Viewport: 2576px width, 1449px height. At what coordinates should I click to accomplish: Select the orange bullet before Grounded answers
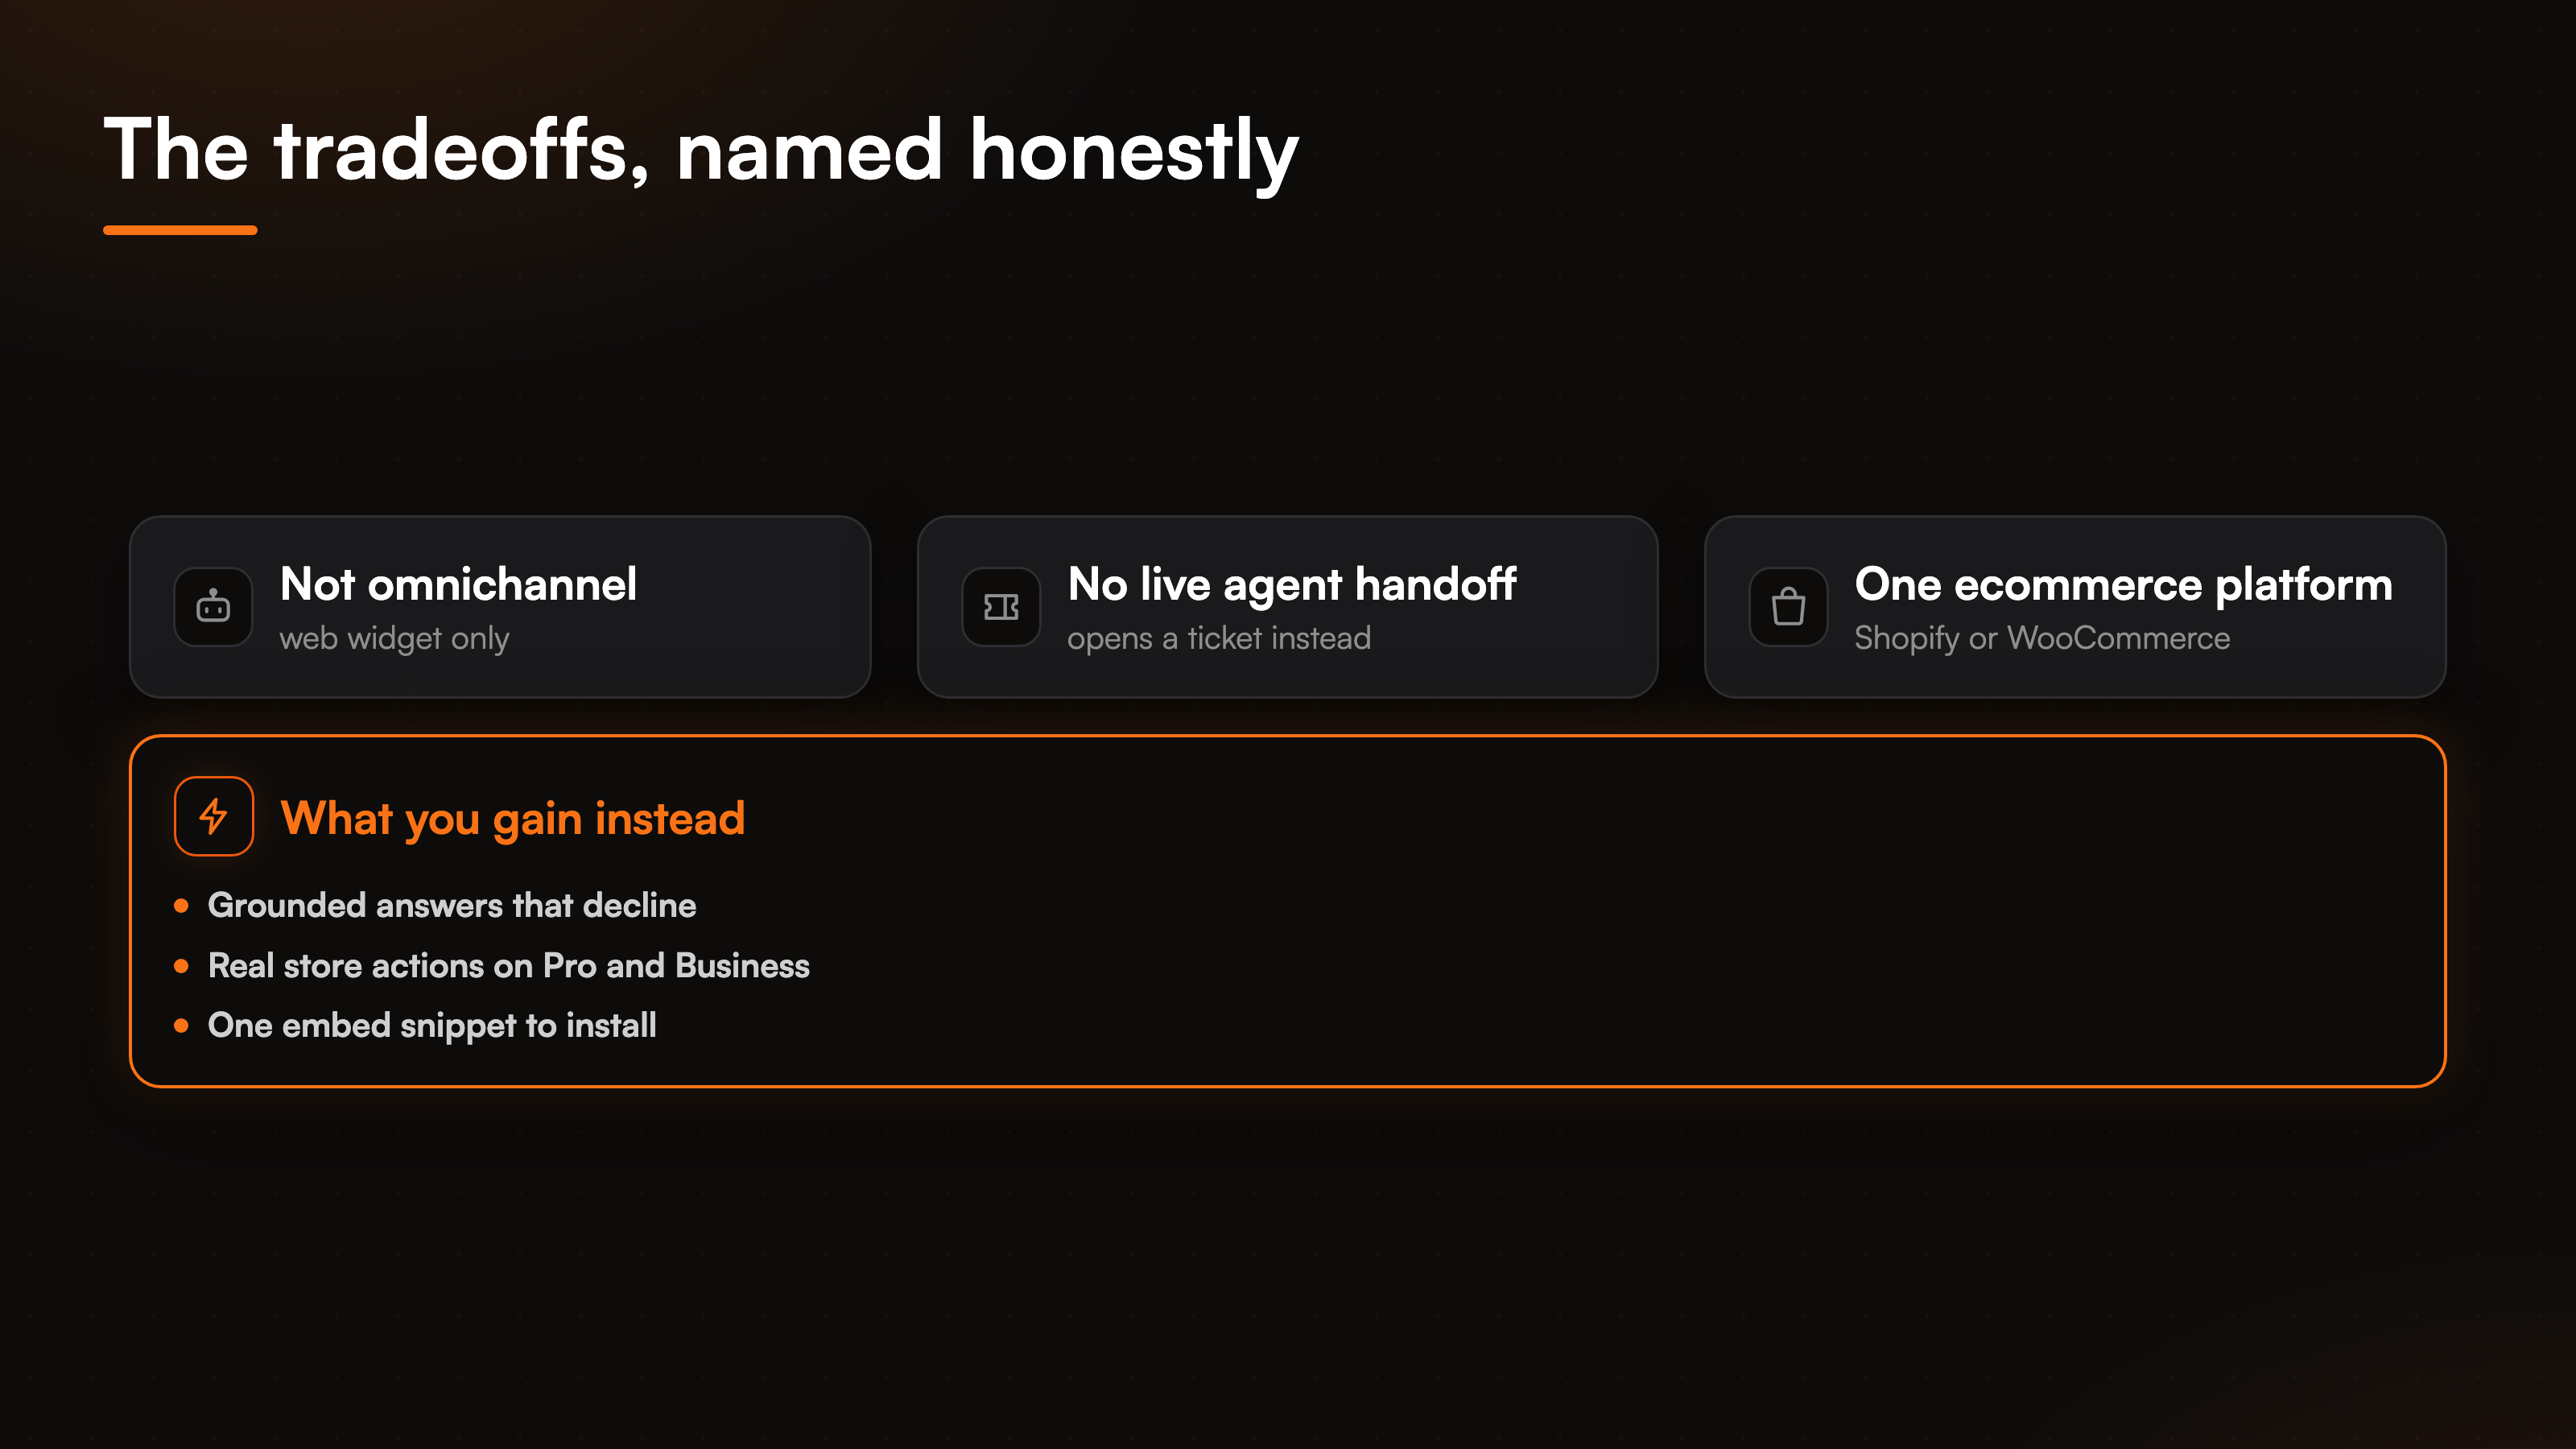181,906
